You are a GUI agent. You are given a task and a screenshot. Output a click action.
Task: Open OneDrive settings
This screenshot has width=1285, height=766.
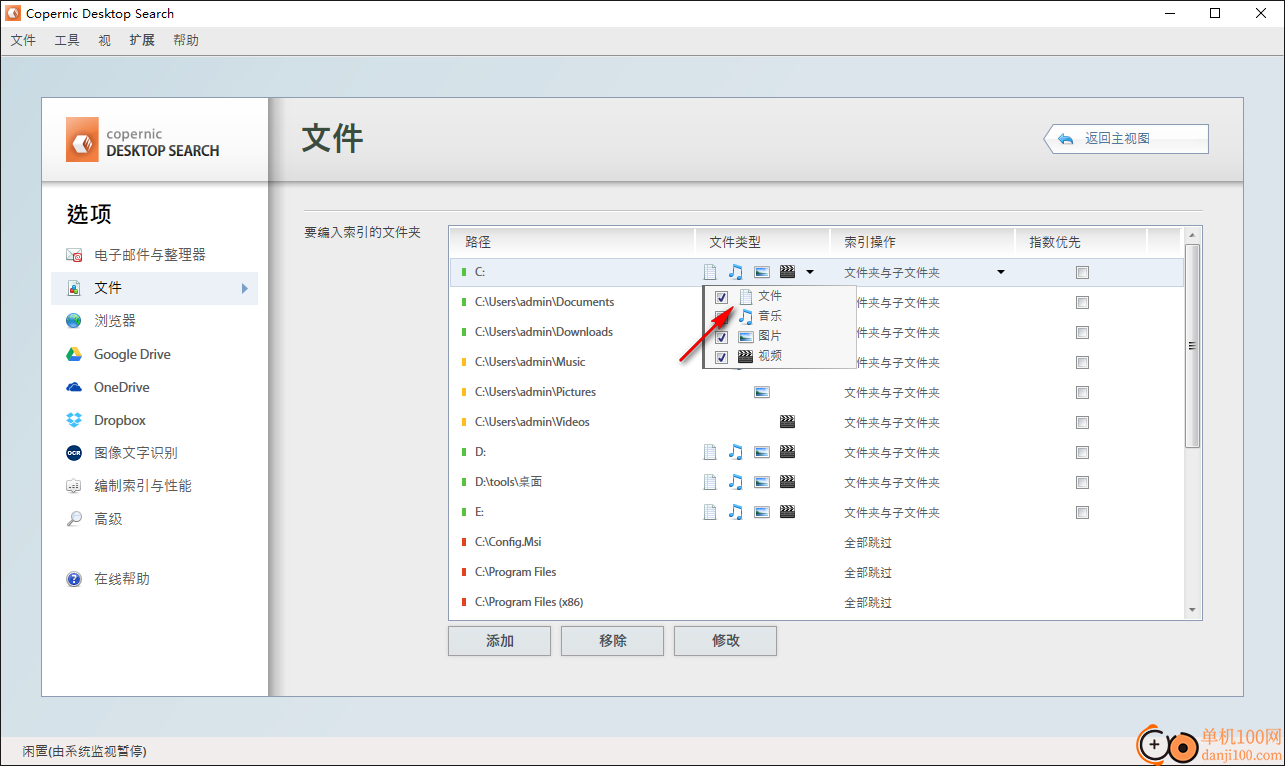[x=121, y=387]
